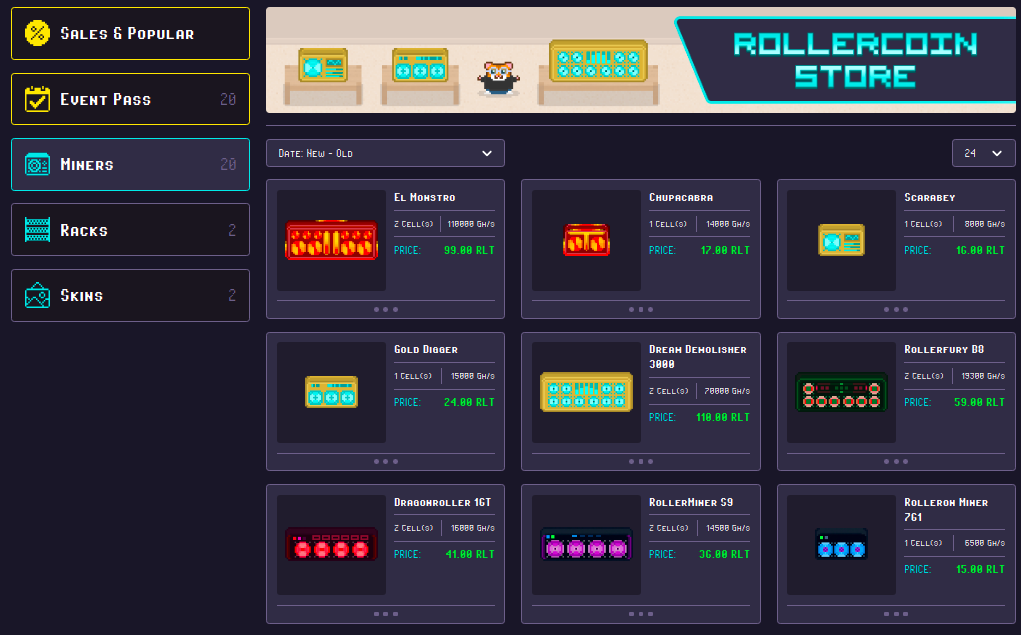Viewport: 1021px width, 635px height.
Task: Click the rack shelves icon in sidebar
Action: click(x=37, y=230)
